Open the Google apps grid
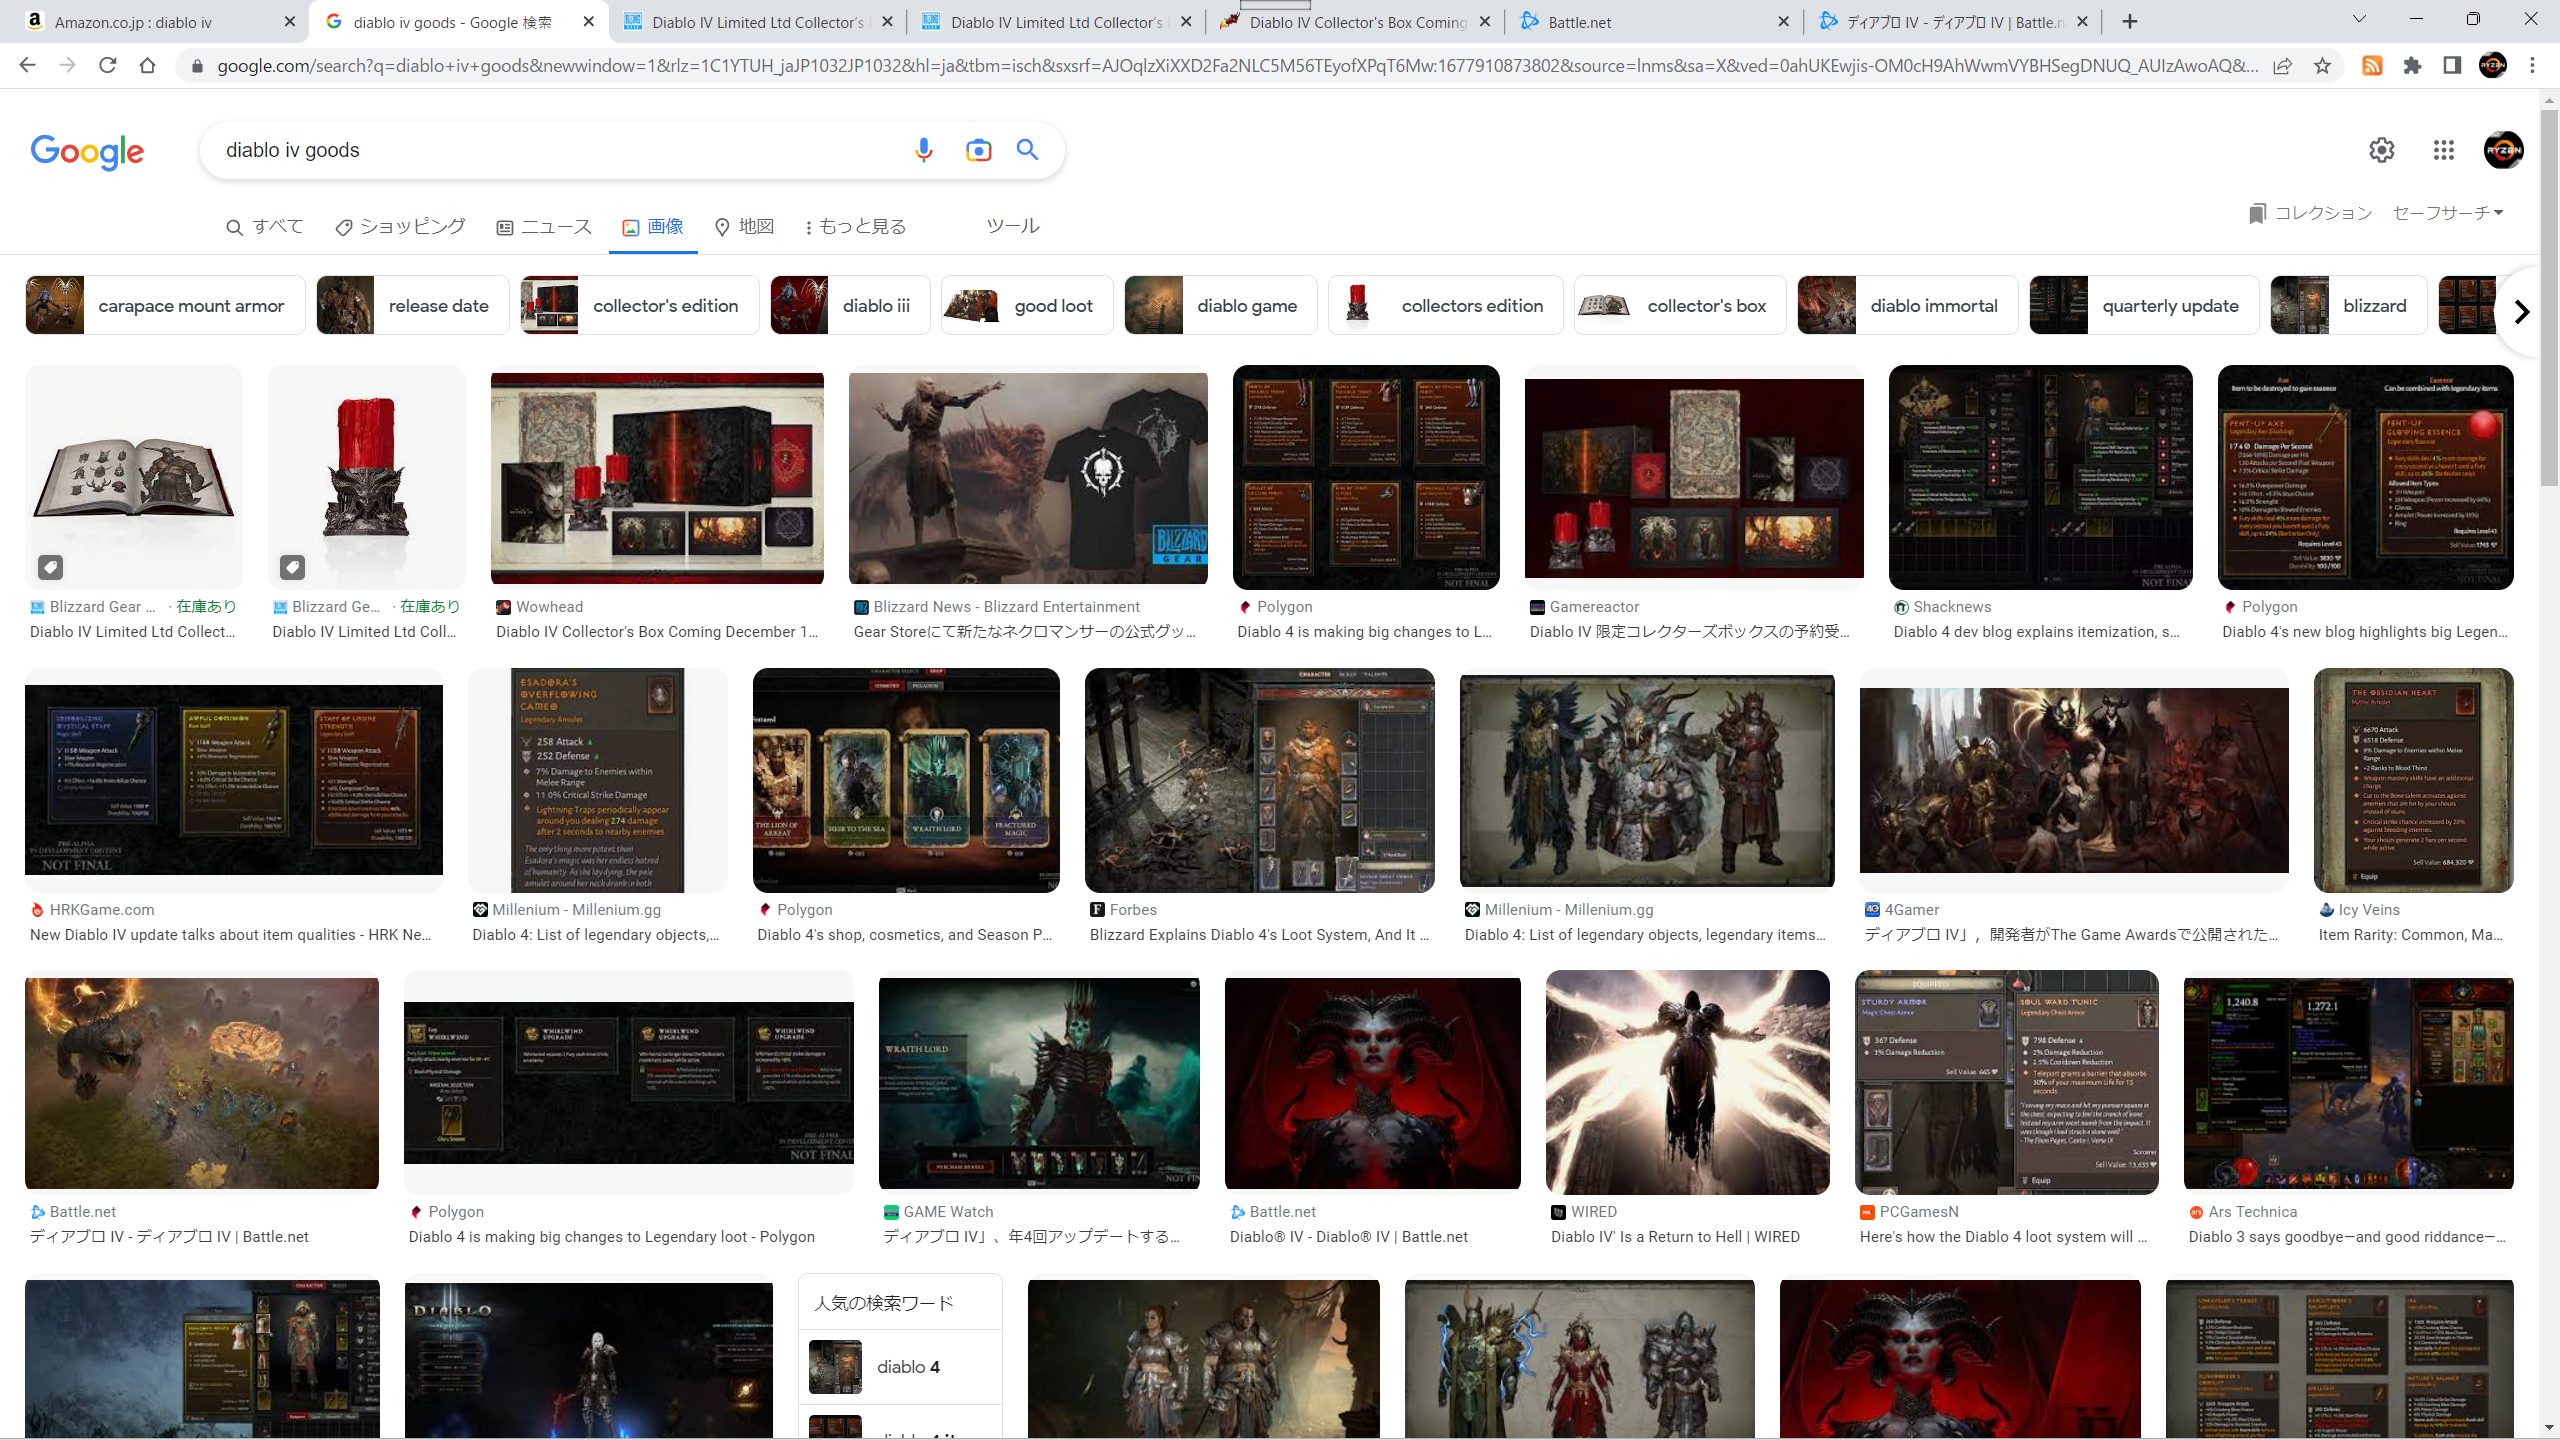 [2444, 150]
